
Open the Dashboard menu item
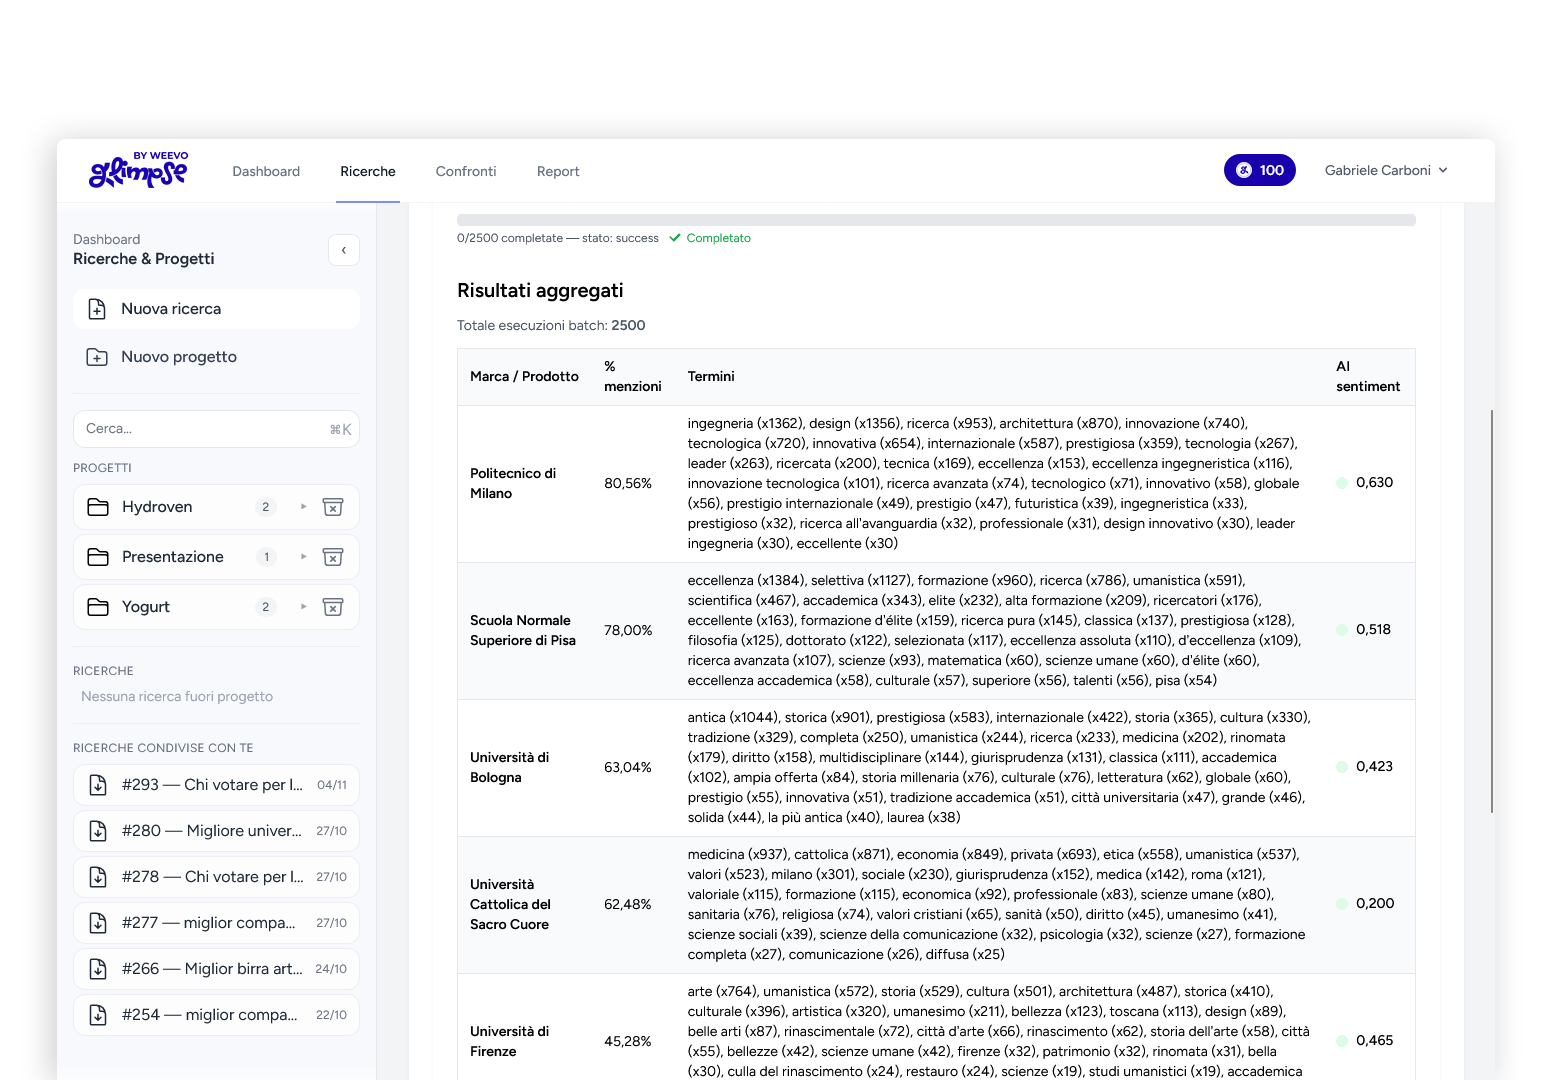[x=266, y=171]
